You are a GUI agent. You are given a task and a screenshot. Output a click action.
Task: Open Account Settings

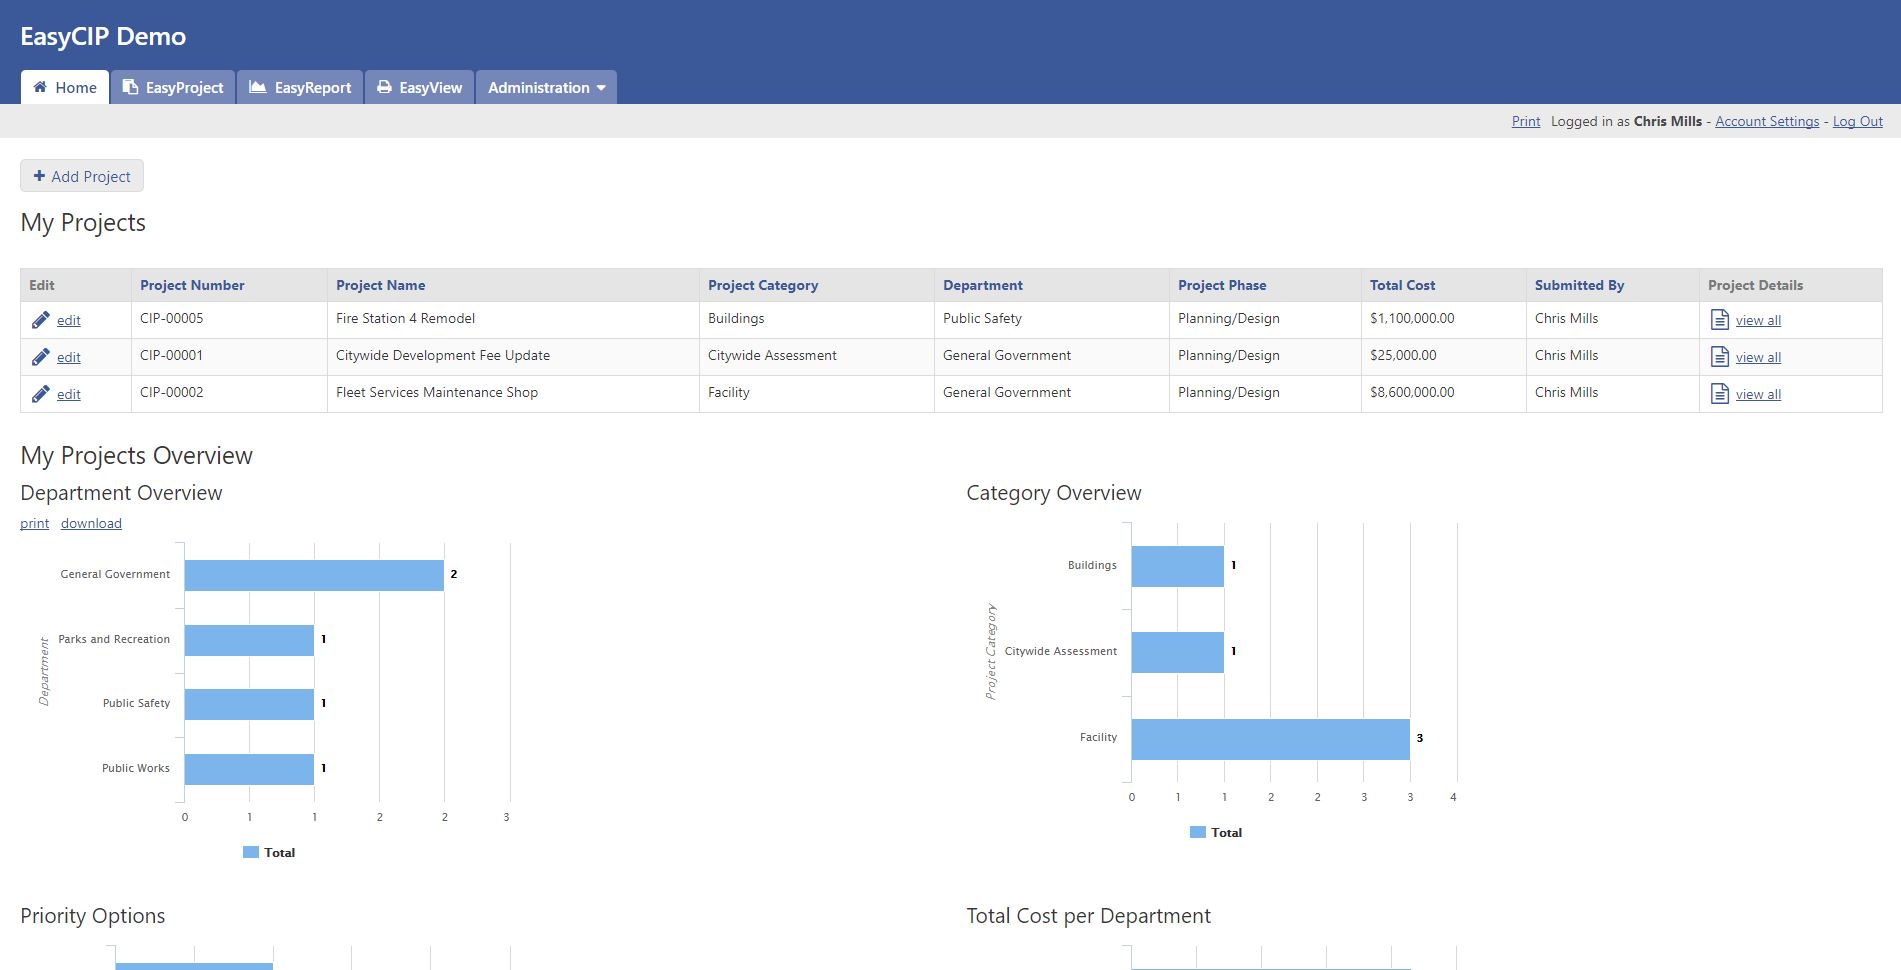click(1766, 121)
